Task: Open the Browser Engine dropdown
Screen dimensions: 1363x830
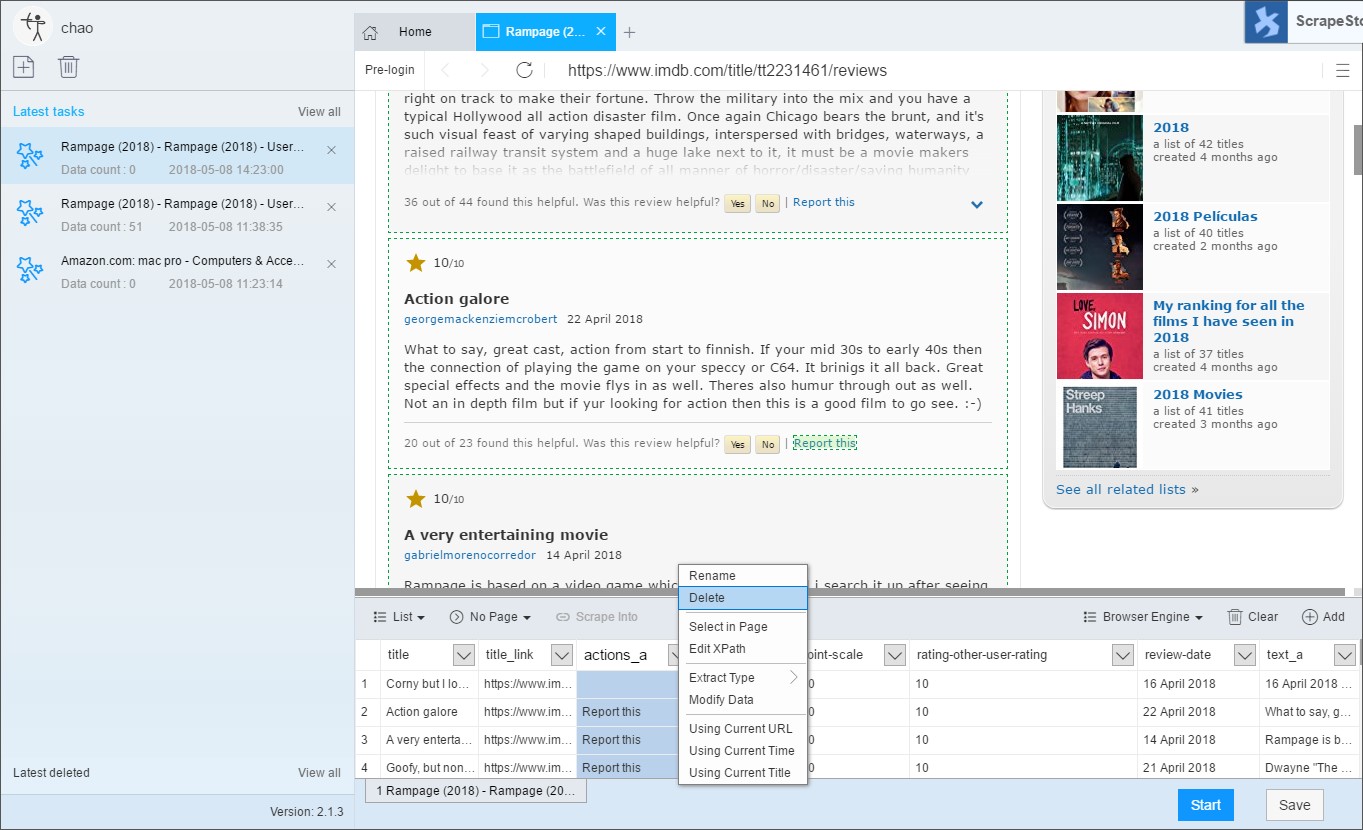Action: tap(1143, 617)
